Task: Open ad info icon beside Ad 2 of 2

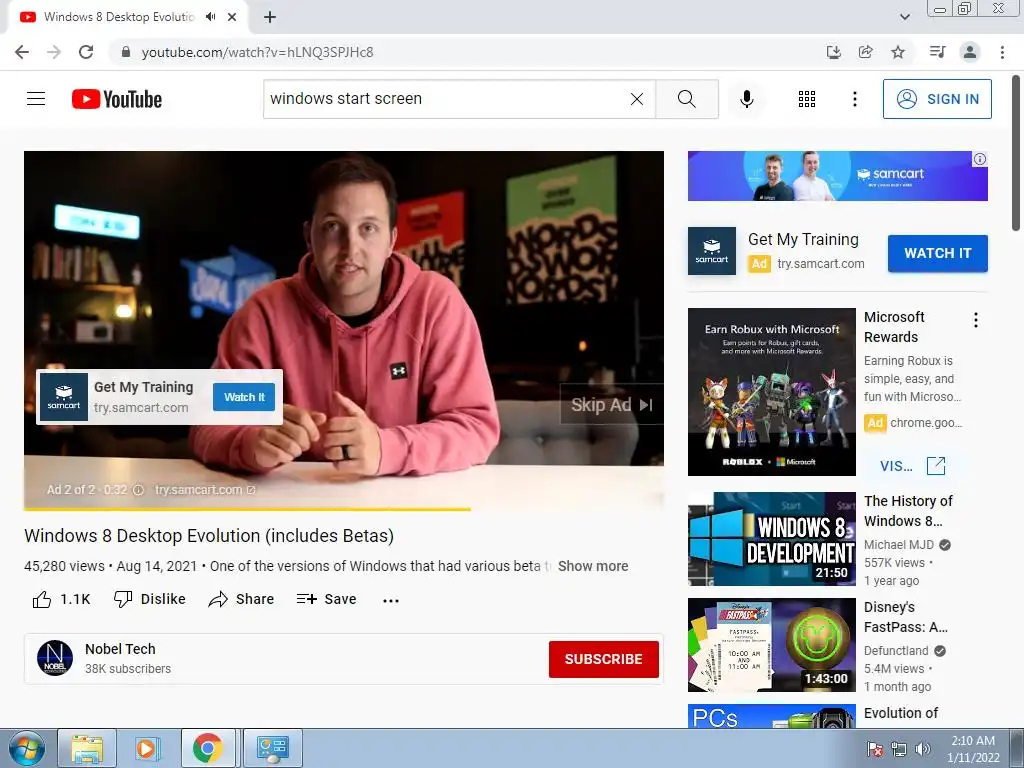Action: click(138, 490)
